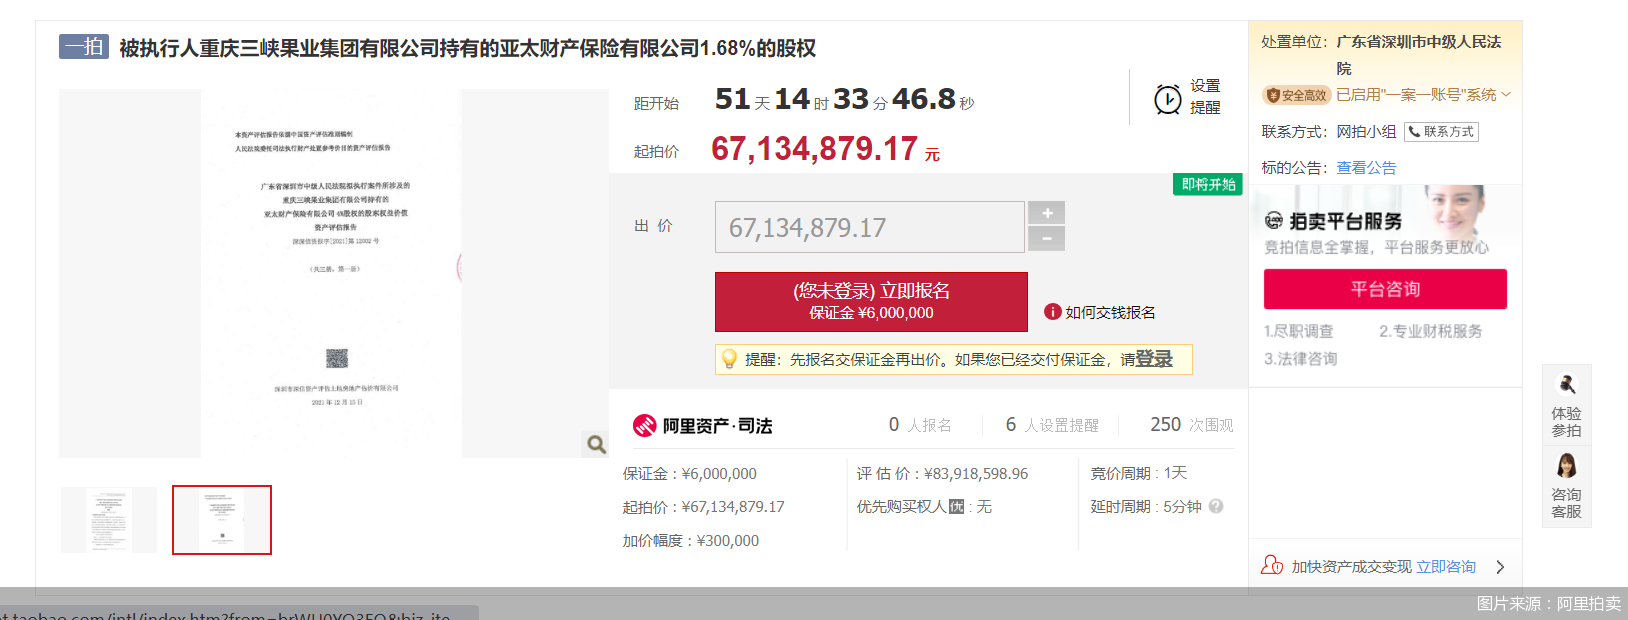Decrease bid with the minus button
1628x620 pixels.
pos(1047,239)
